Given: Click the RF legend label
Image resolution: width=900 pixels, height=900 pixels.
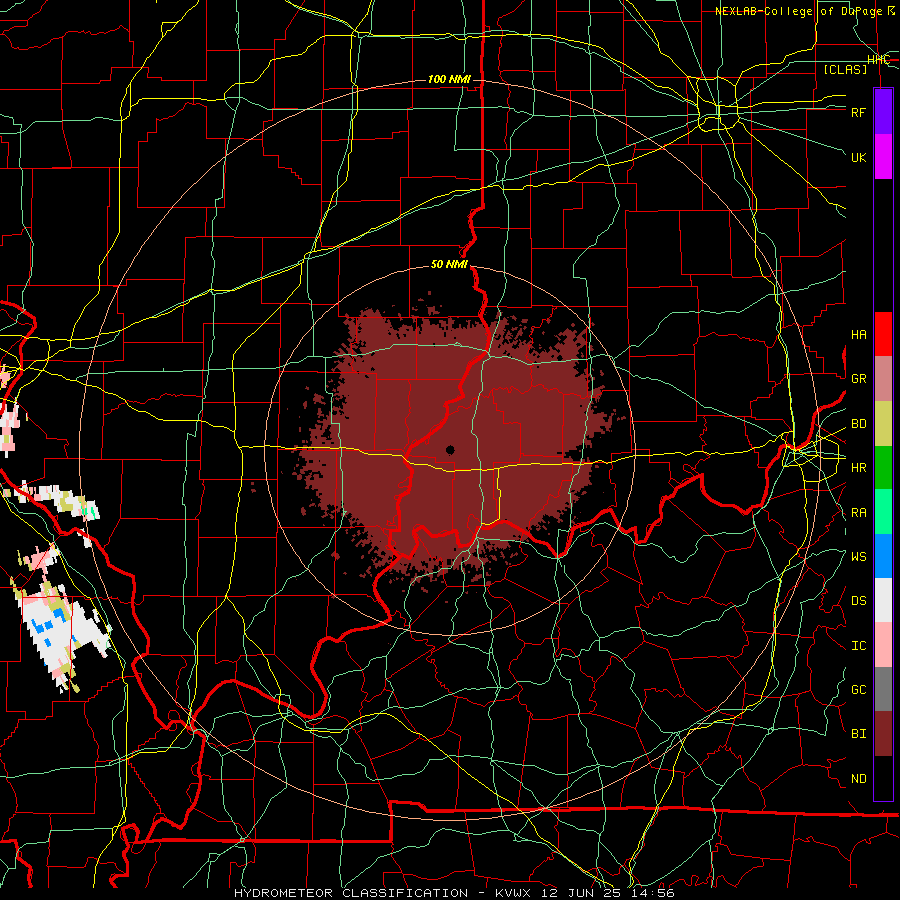Looking at the screenshot, I should click(x=858, y=112).
